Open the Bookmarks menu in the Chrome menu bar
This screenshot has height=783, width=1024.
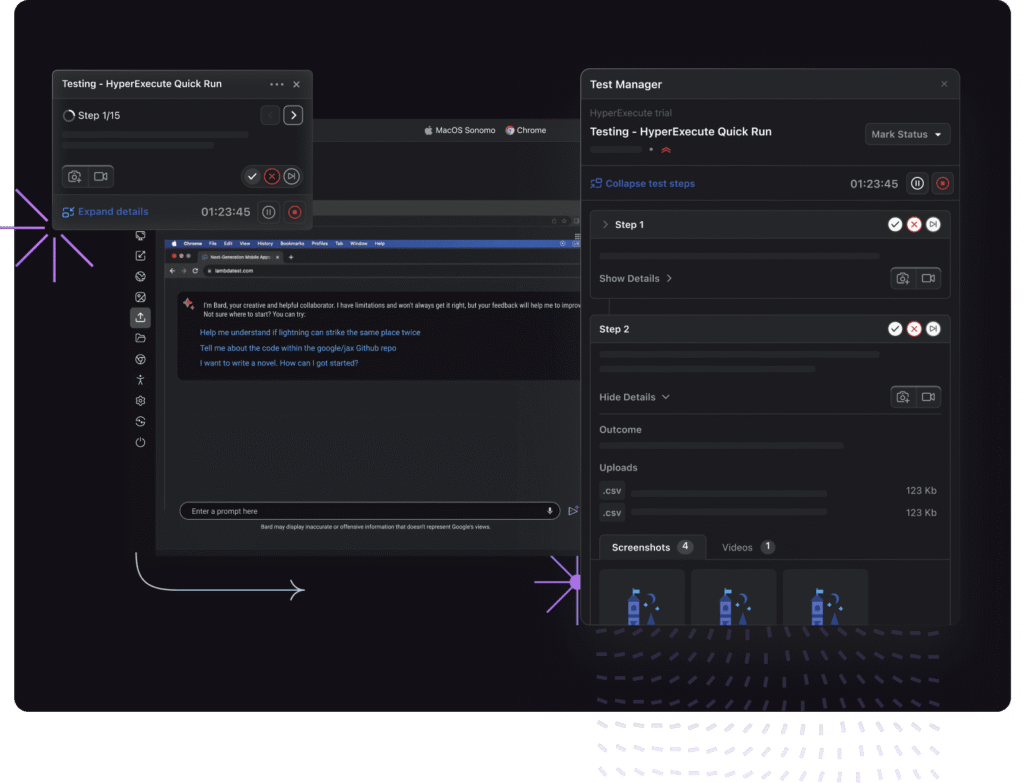pyautogui.click(x=292, y=244)
